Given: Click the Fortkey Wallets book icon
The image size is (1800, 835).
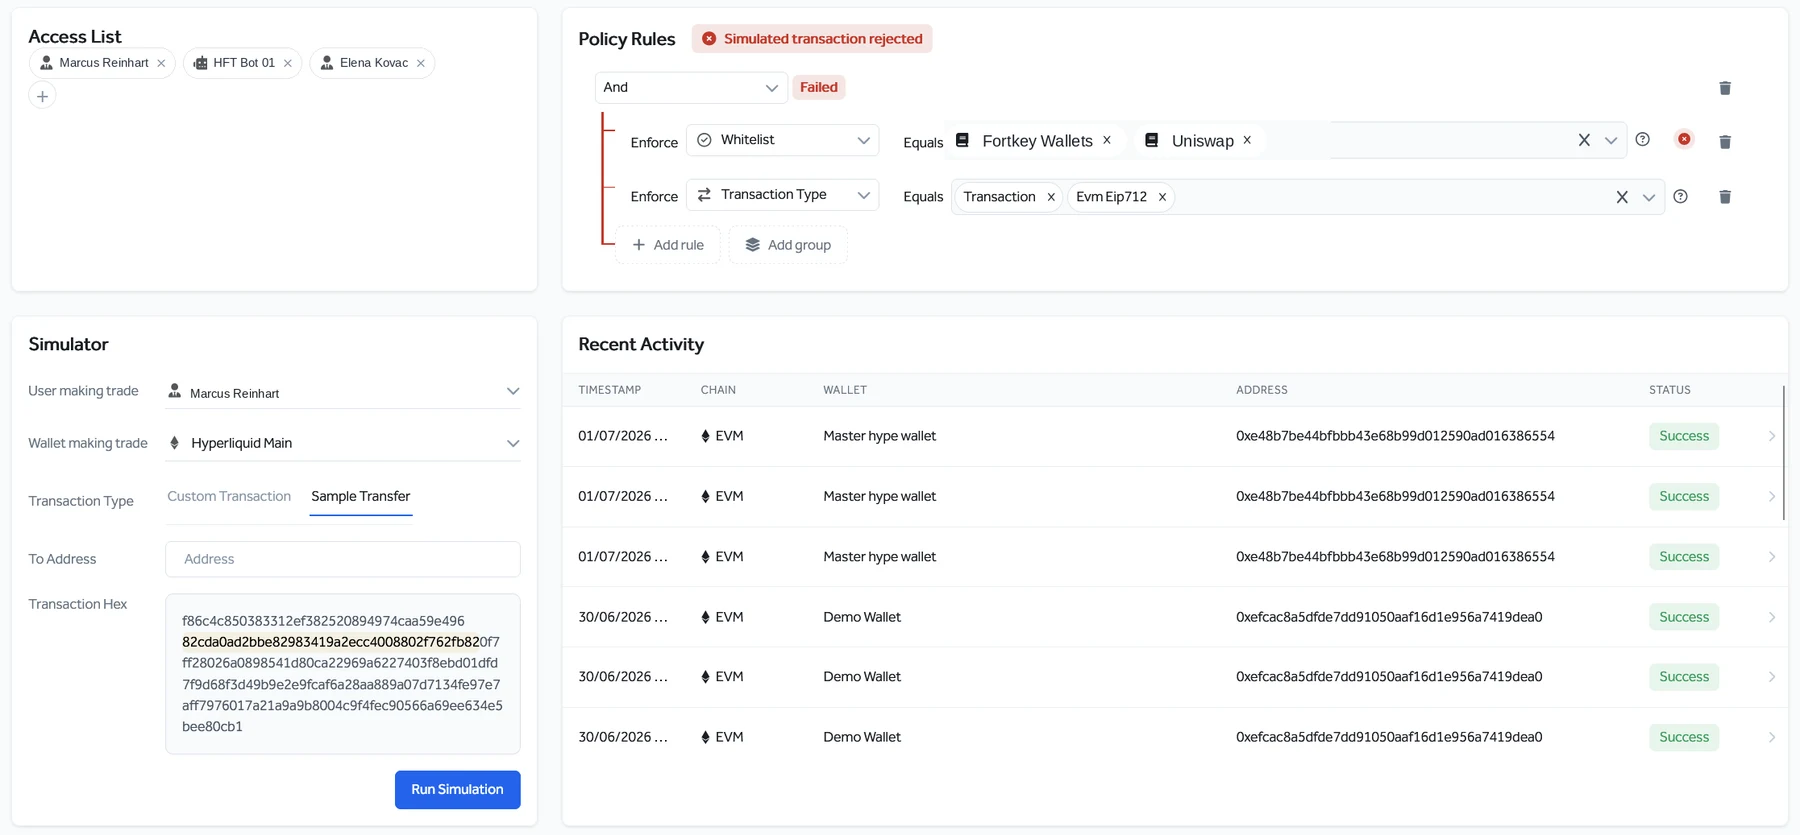Looking at the screenshot, I should (x=962, y=140).
